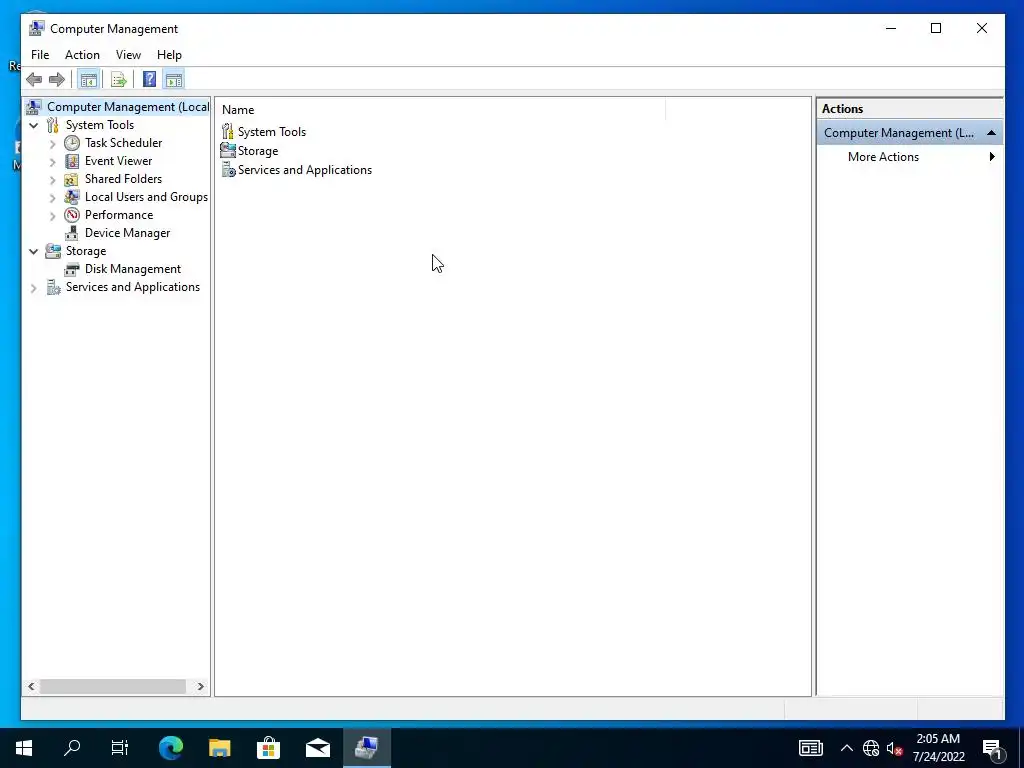Click the System Tools text in center list
This screenshot has width=1024, height=768.
point(272,132)
